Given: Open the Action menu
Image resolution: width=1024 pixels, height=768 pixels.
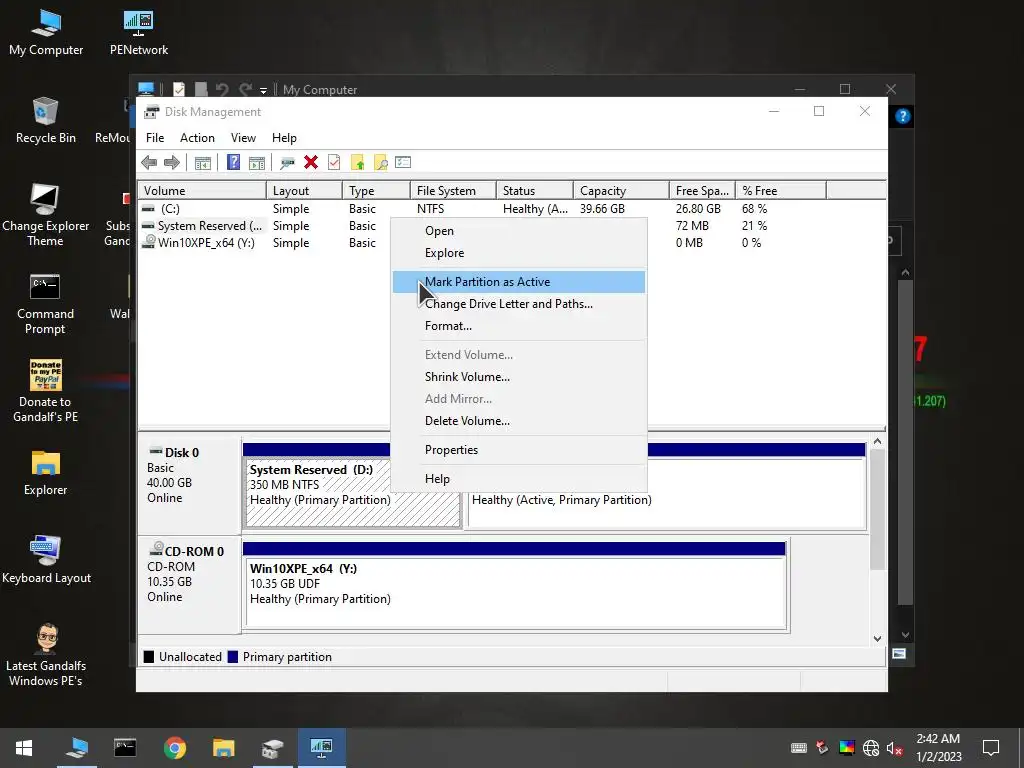Looking at the screenshot, I should pos(197,138).
